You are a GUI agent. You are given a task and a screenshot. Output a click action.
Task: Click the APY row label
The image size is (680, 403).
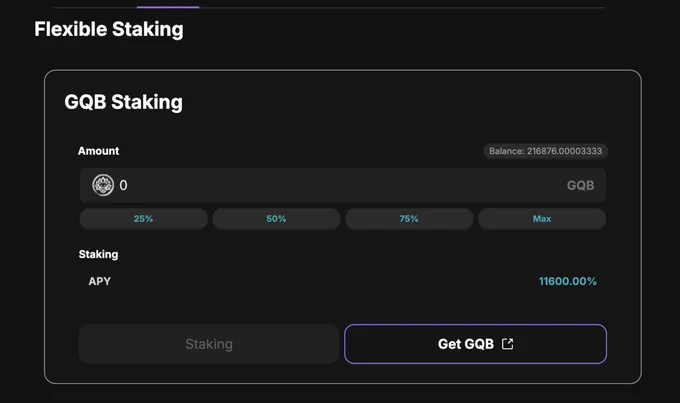[100, 281]
